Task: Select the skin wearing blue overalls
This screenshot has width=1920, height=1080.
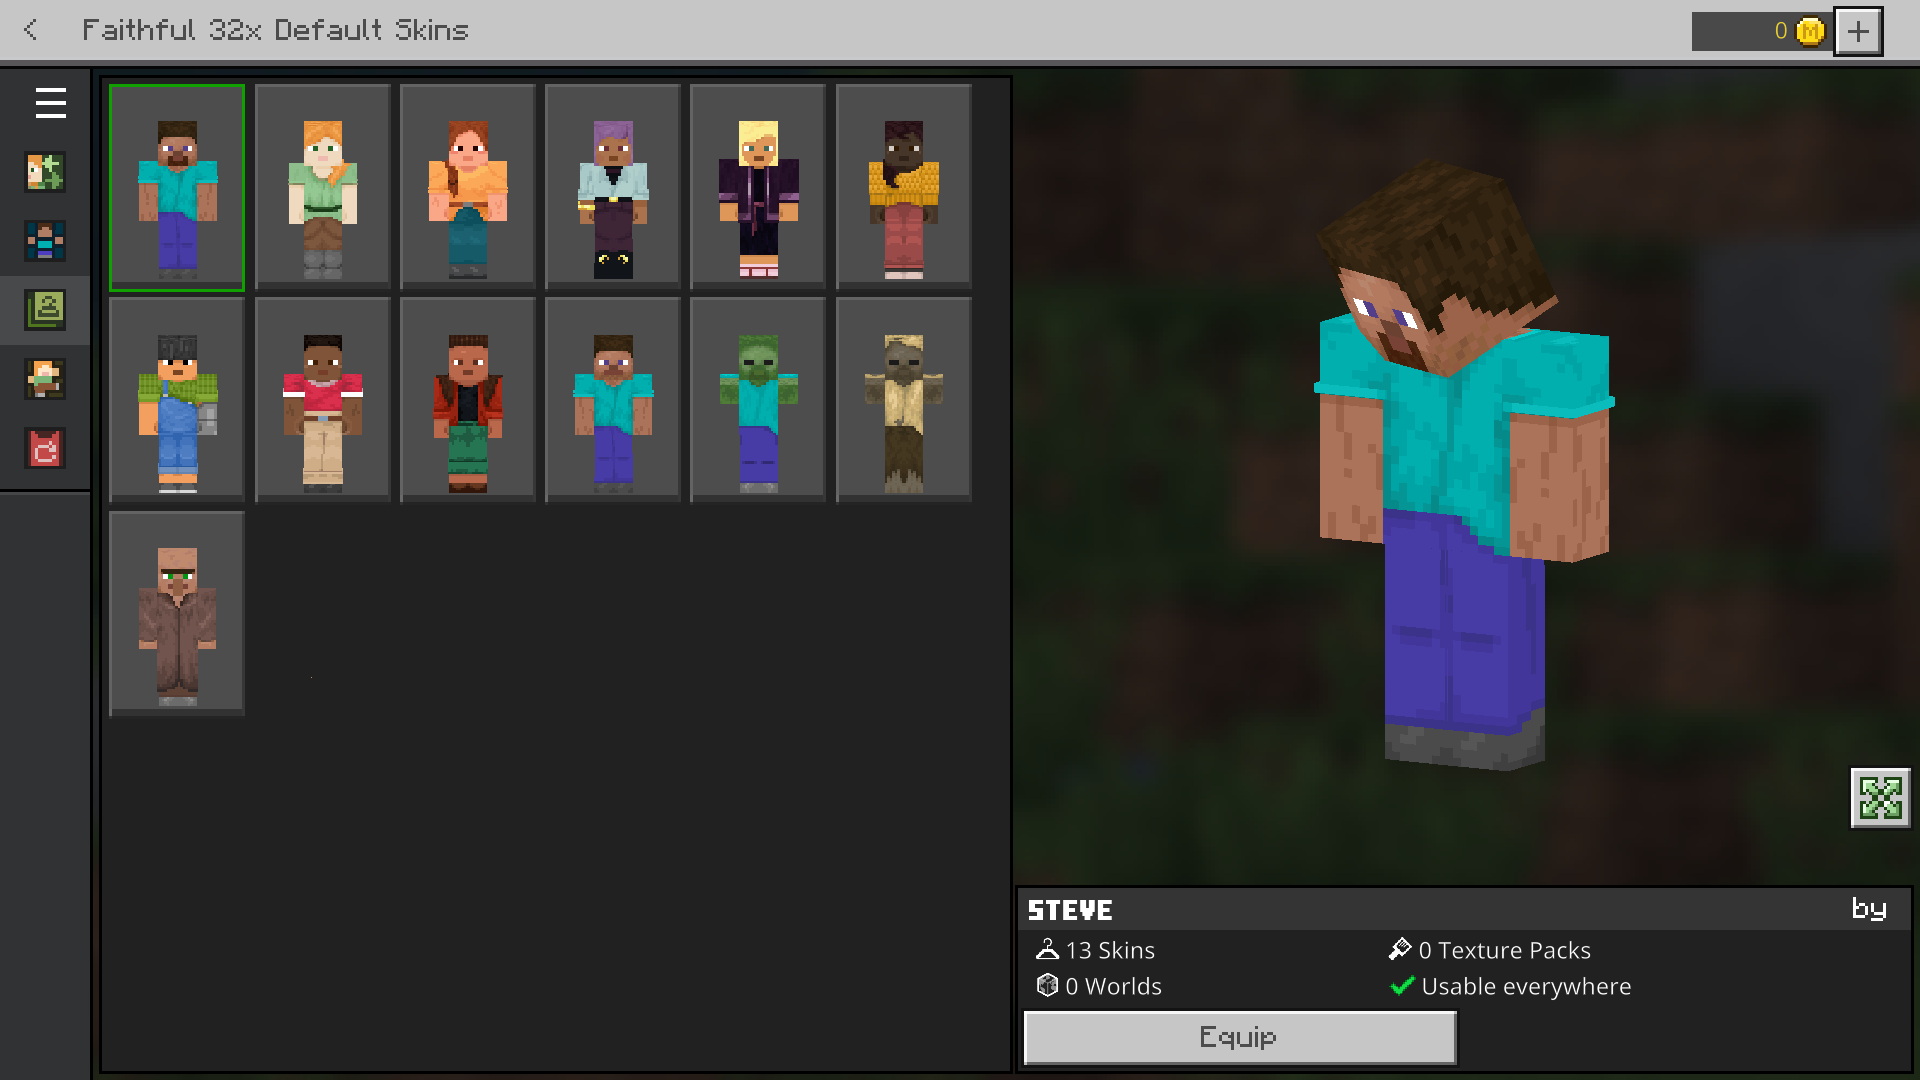Action: (177, 400)
